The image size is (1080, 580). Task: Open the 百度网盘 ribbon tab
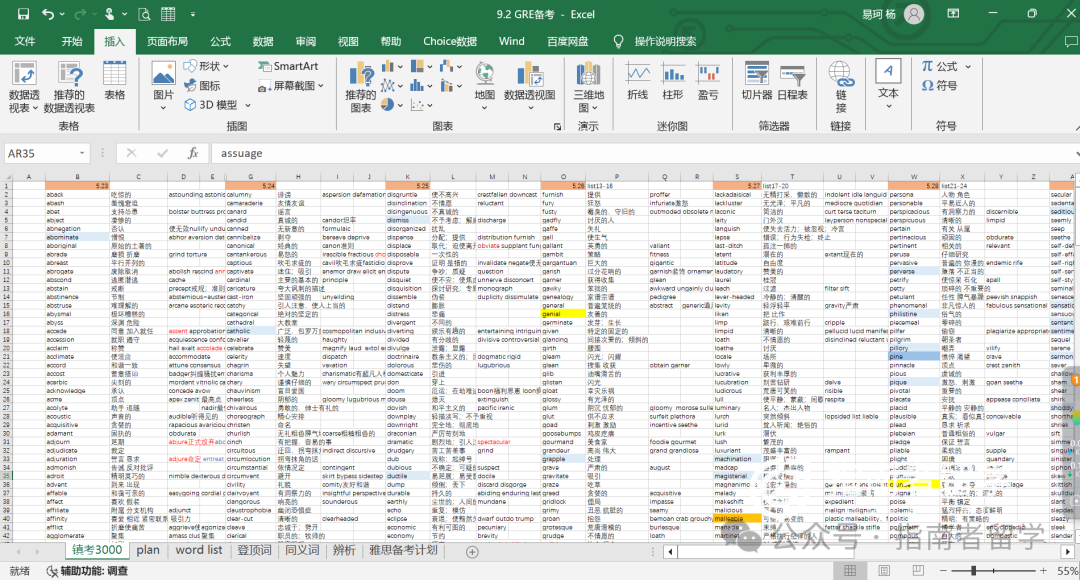point(568,41)
